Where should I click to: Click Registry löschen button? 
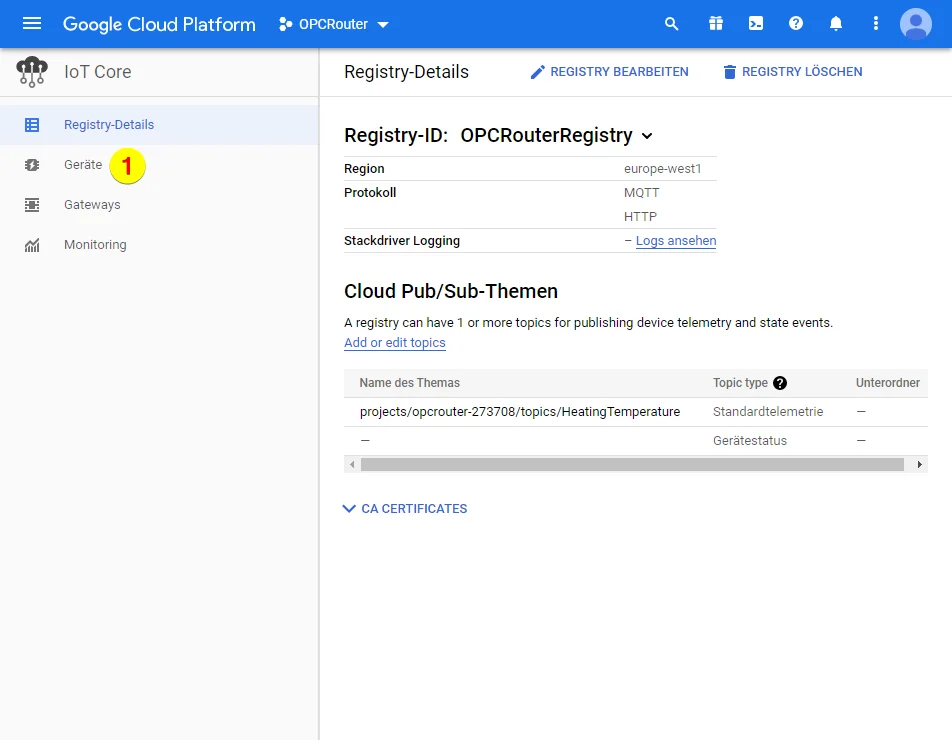[792, 72]
